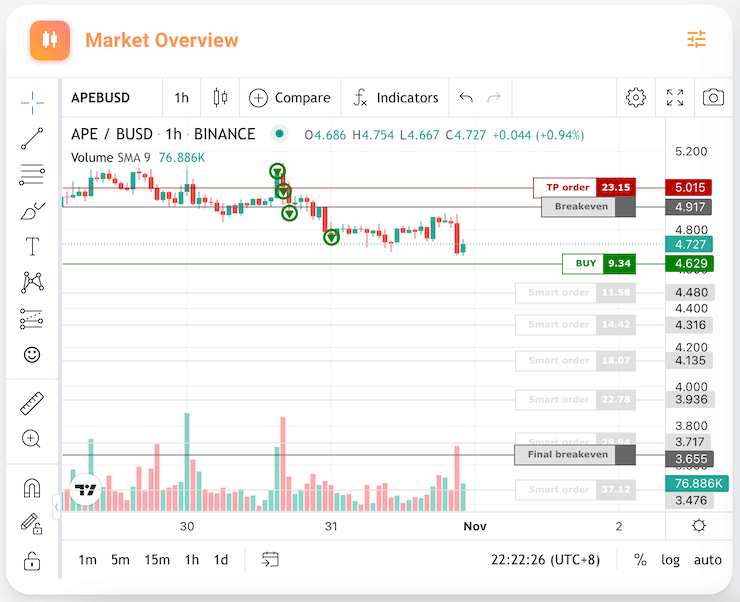Choose the brush drawing tool
The width and height of the screenshot is (740, 602).
pyautogui.click(x=32, y=211)
